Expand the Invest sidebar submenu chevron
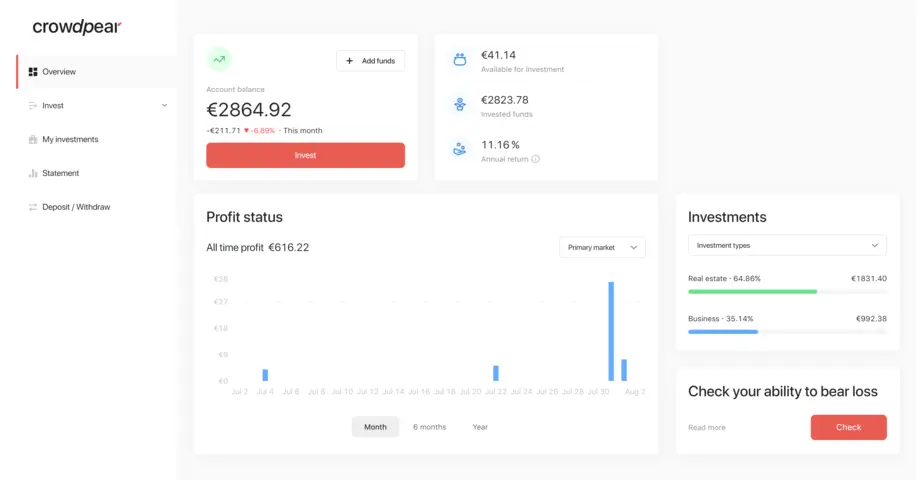This screenshot has width=921, height=480. point(164,106)
